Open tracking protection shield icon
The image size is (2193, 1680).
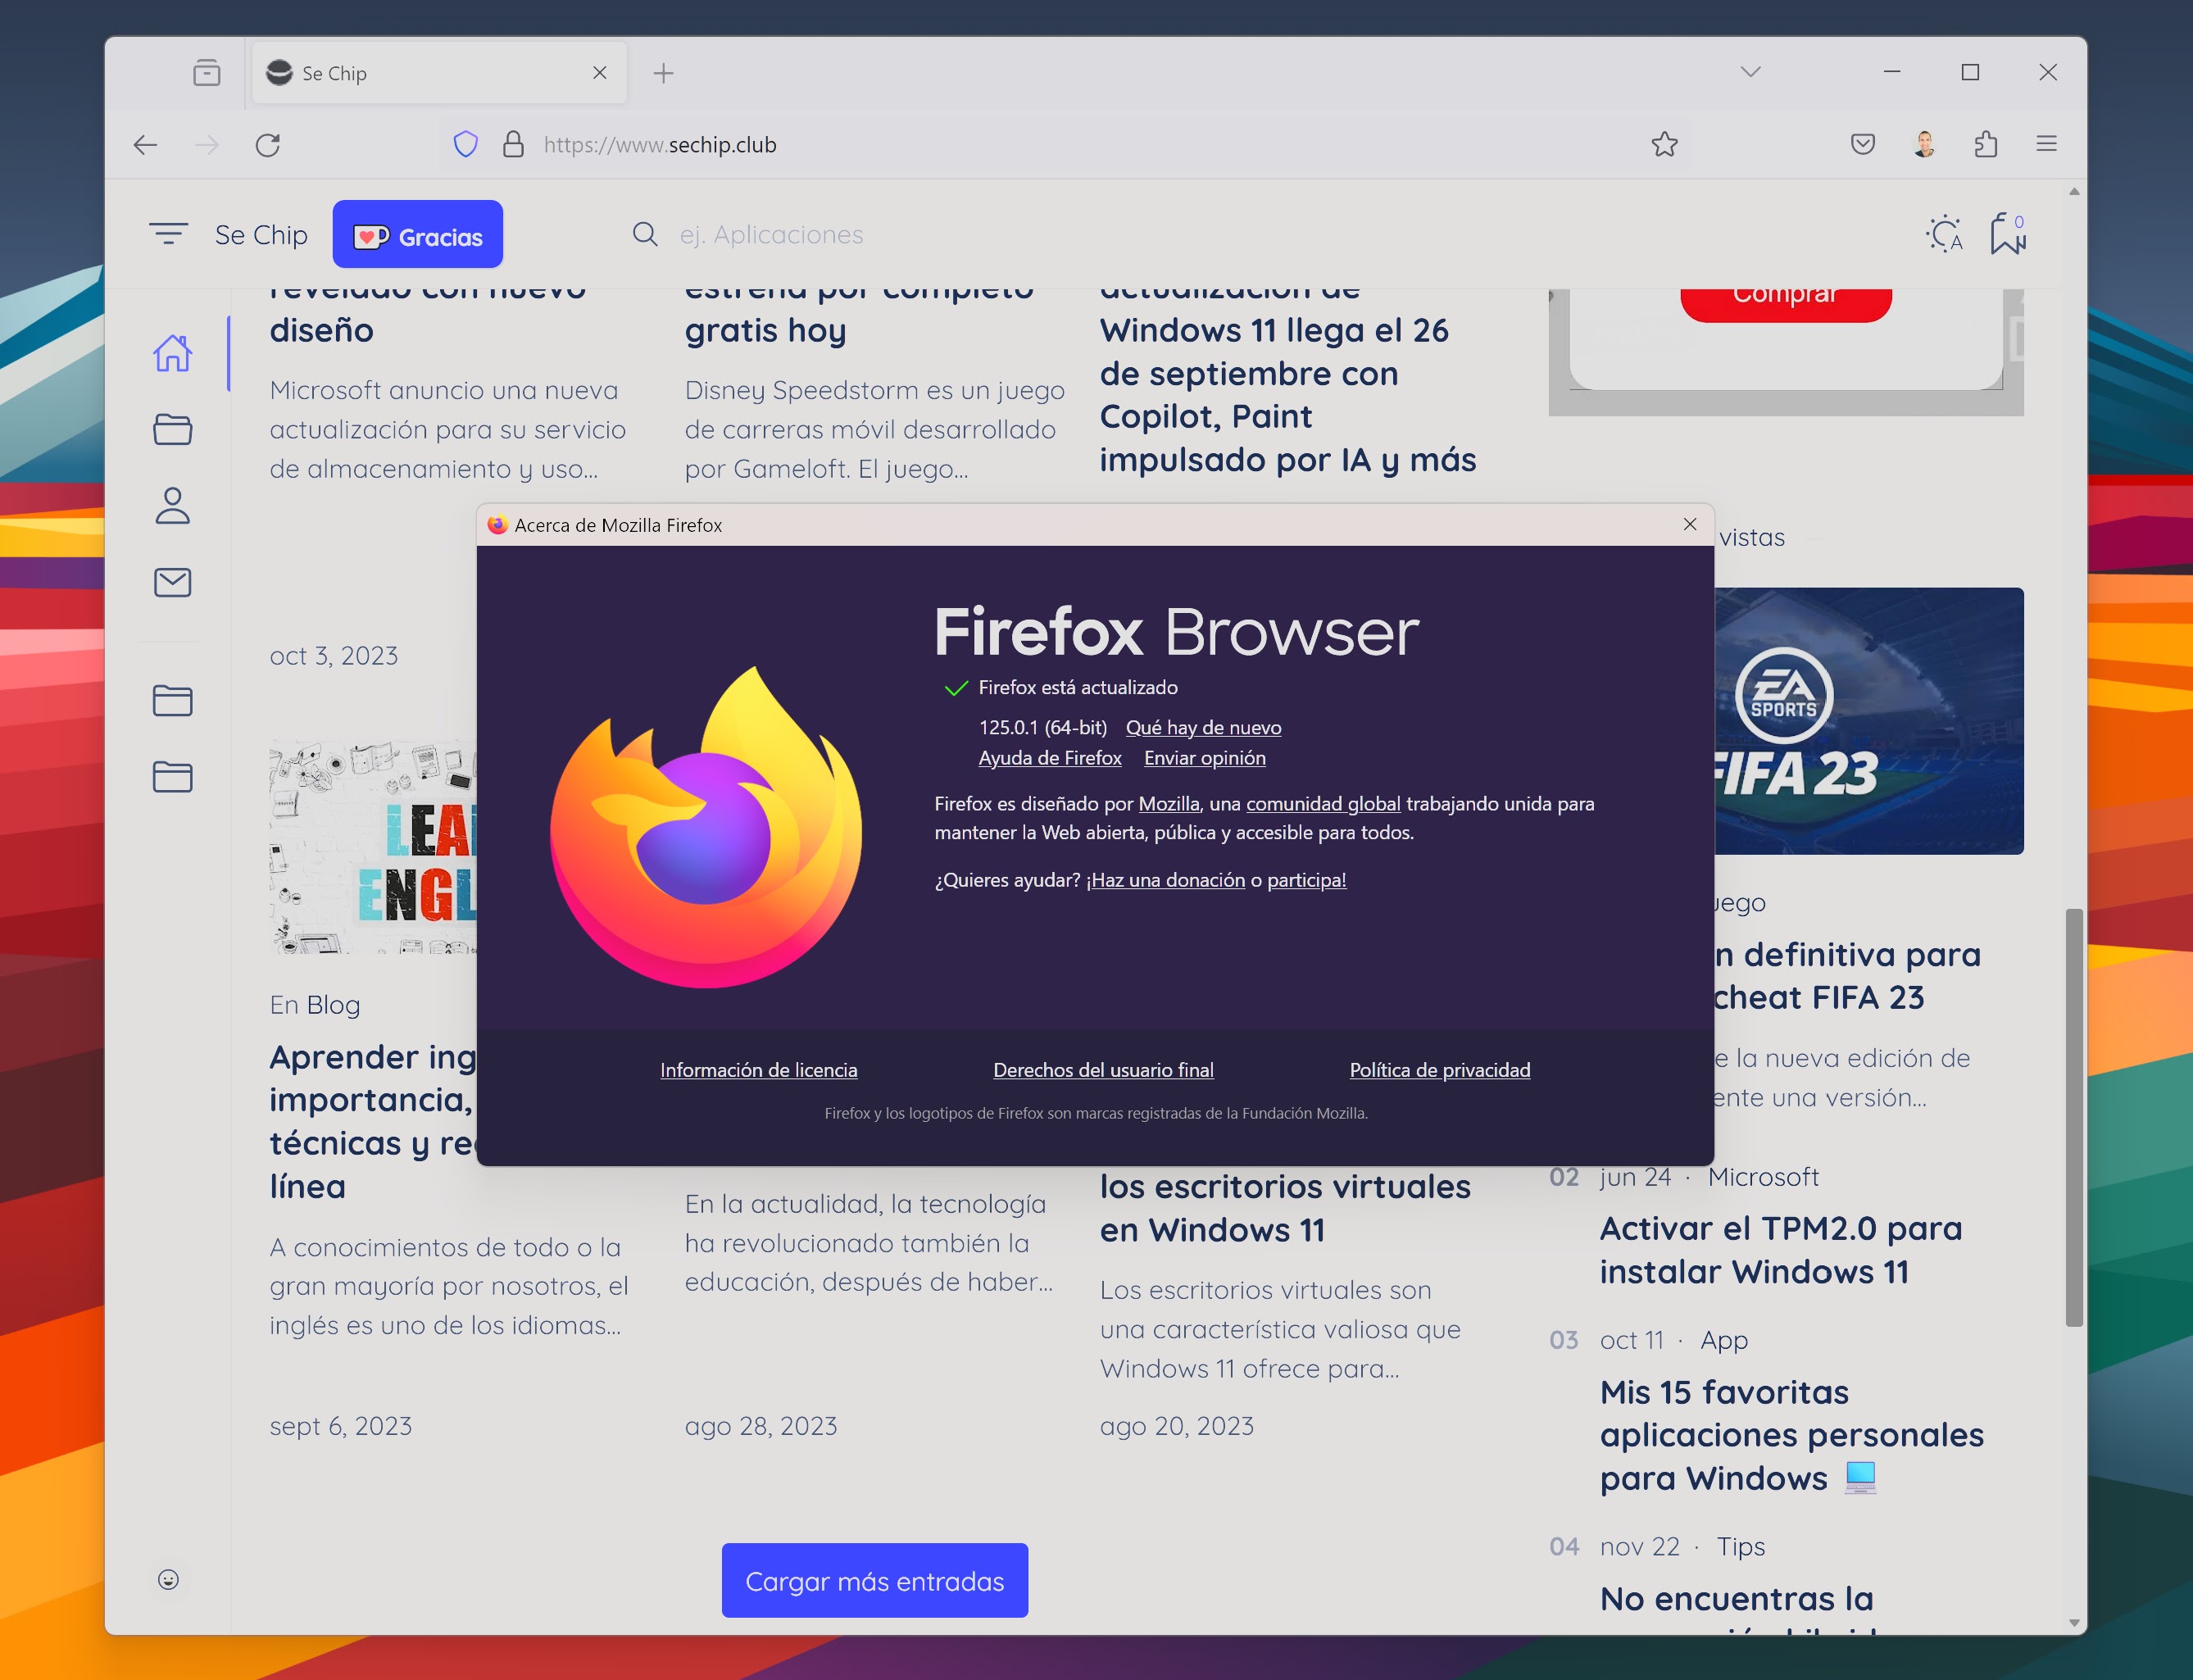(466, 144)
